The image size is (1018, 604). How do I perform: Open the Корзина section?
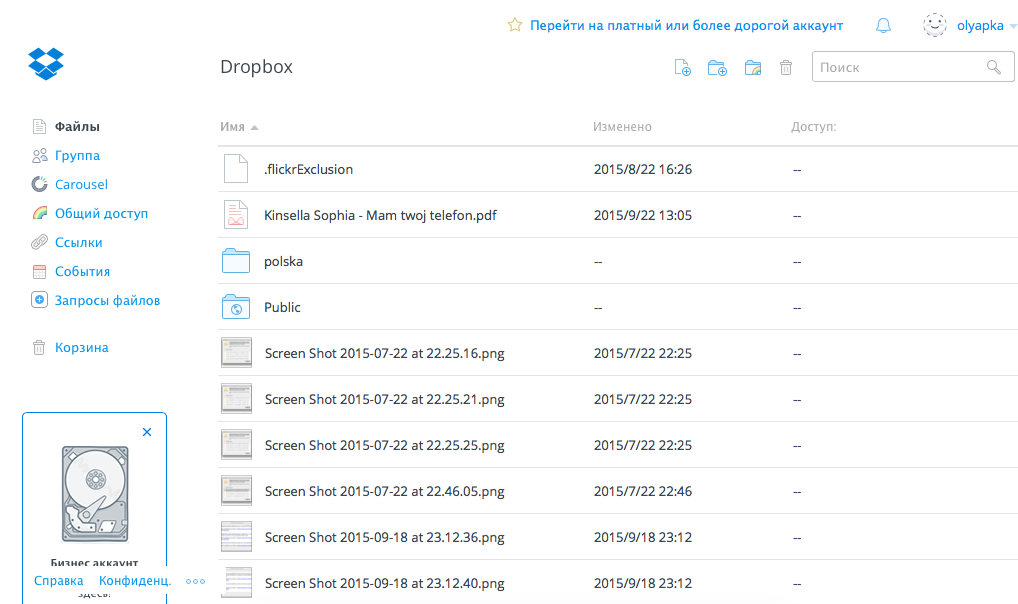point(82,347)
